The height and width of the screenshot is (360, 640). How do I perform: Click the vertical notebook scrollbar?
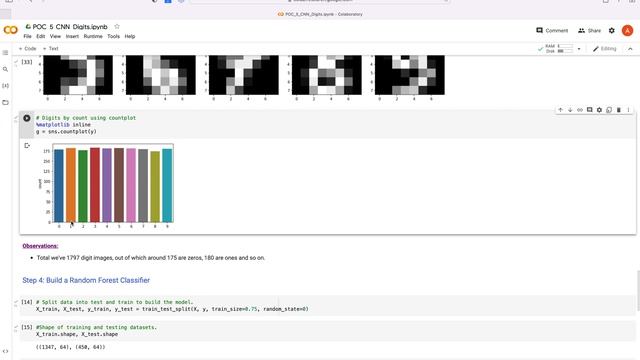click(638, 290)
